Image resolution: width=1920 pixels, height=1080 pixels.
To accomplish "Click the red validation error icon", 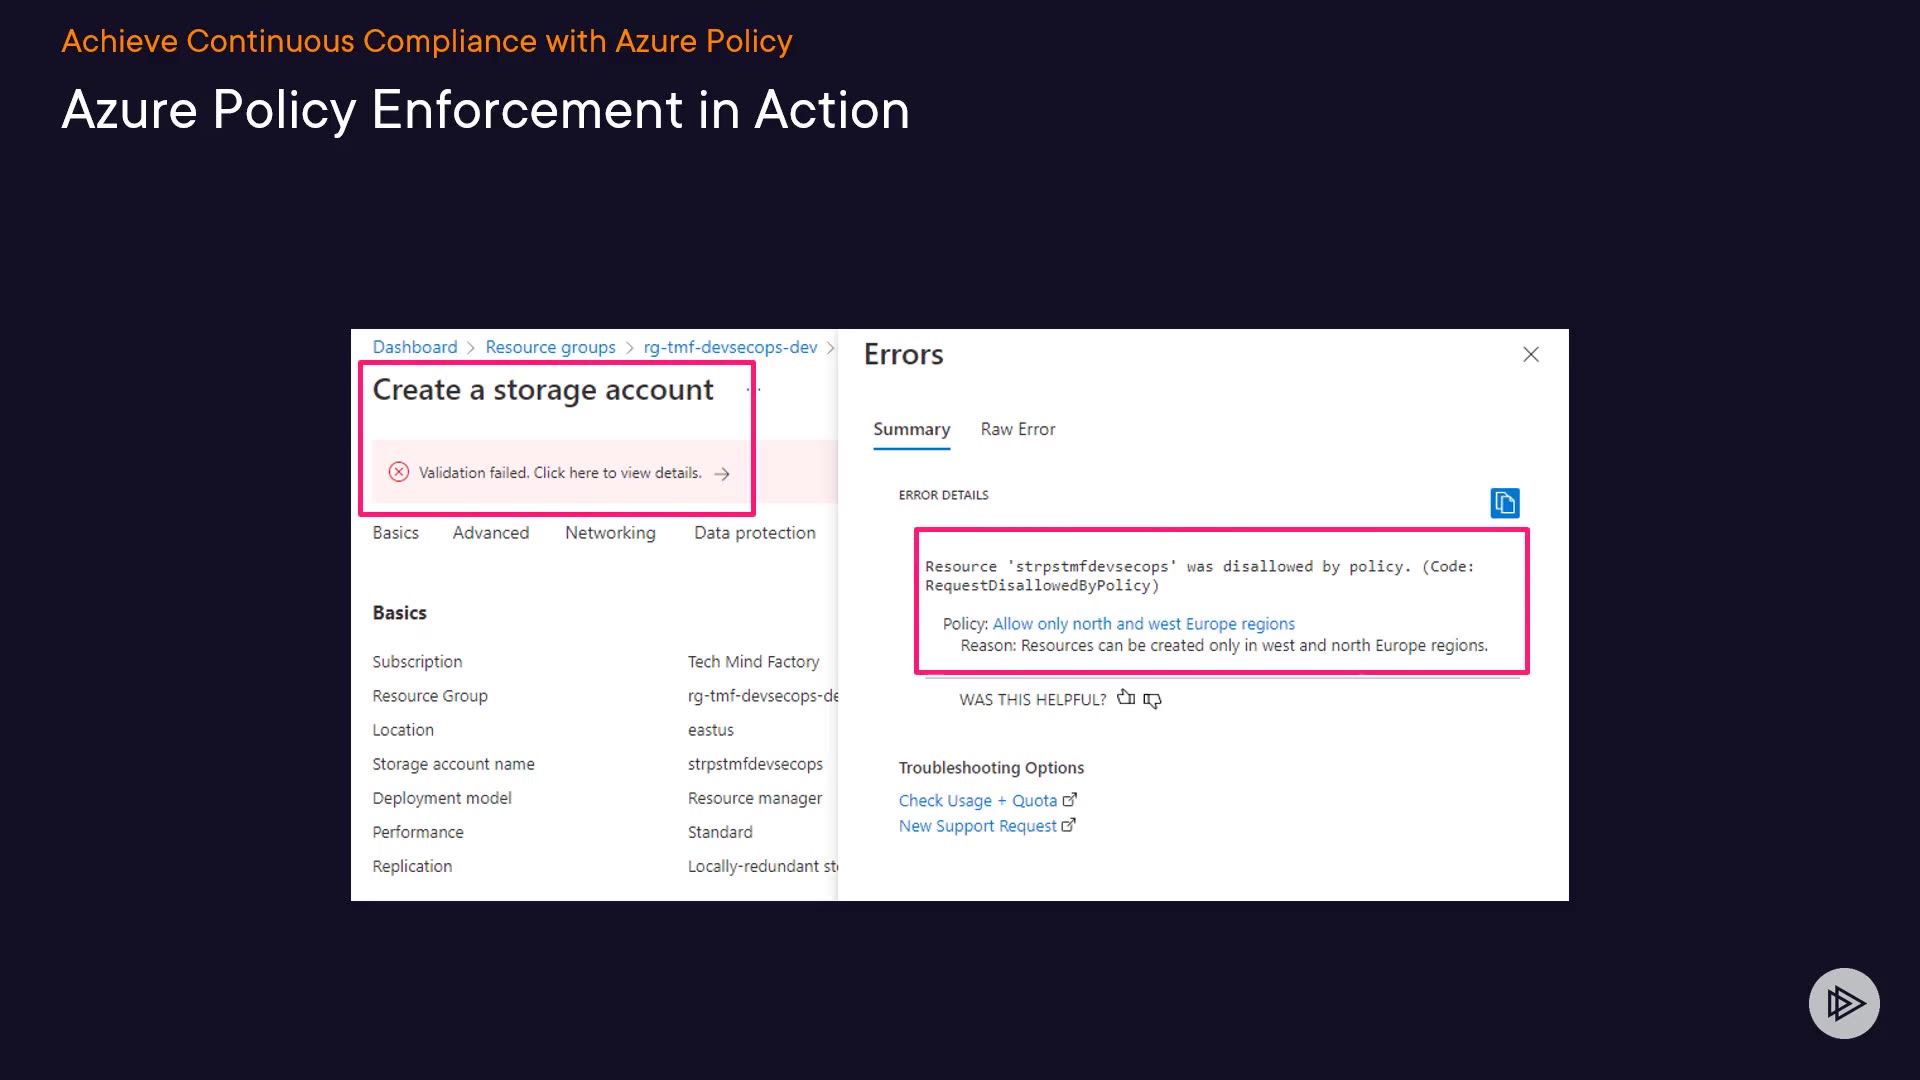I will point(398,472).
